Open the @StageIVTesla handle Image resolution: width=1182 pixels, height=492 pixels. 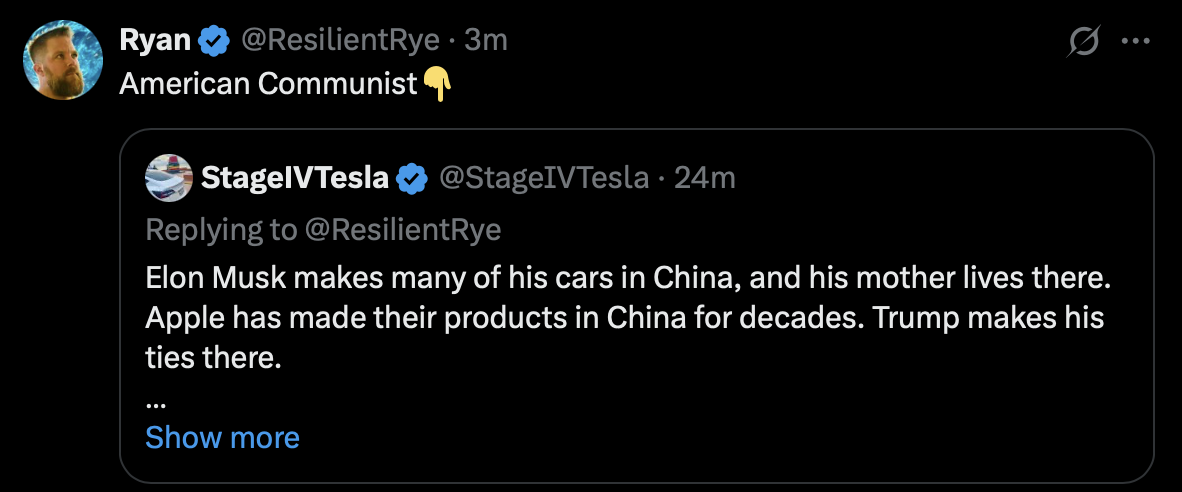click(542, 178)
